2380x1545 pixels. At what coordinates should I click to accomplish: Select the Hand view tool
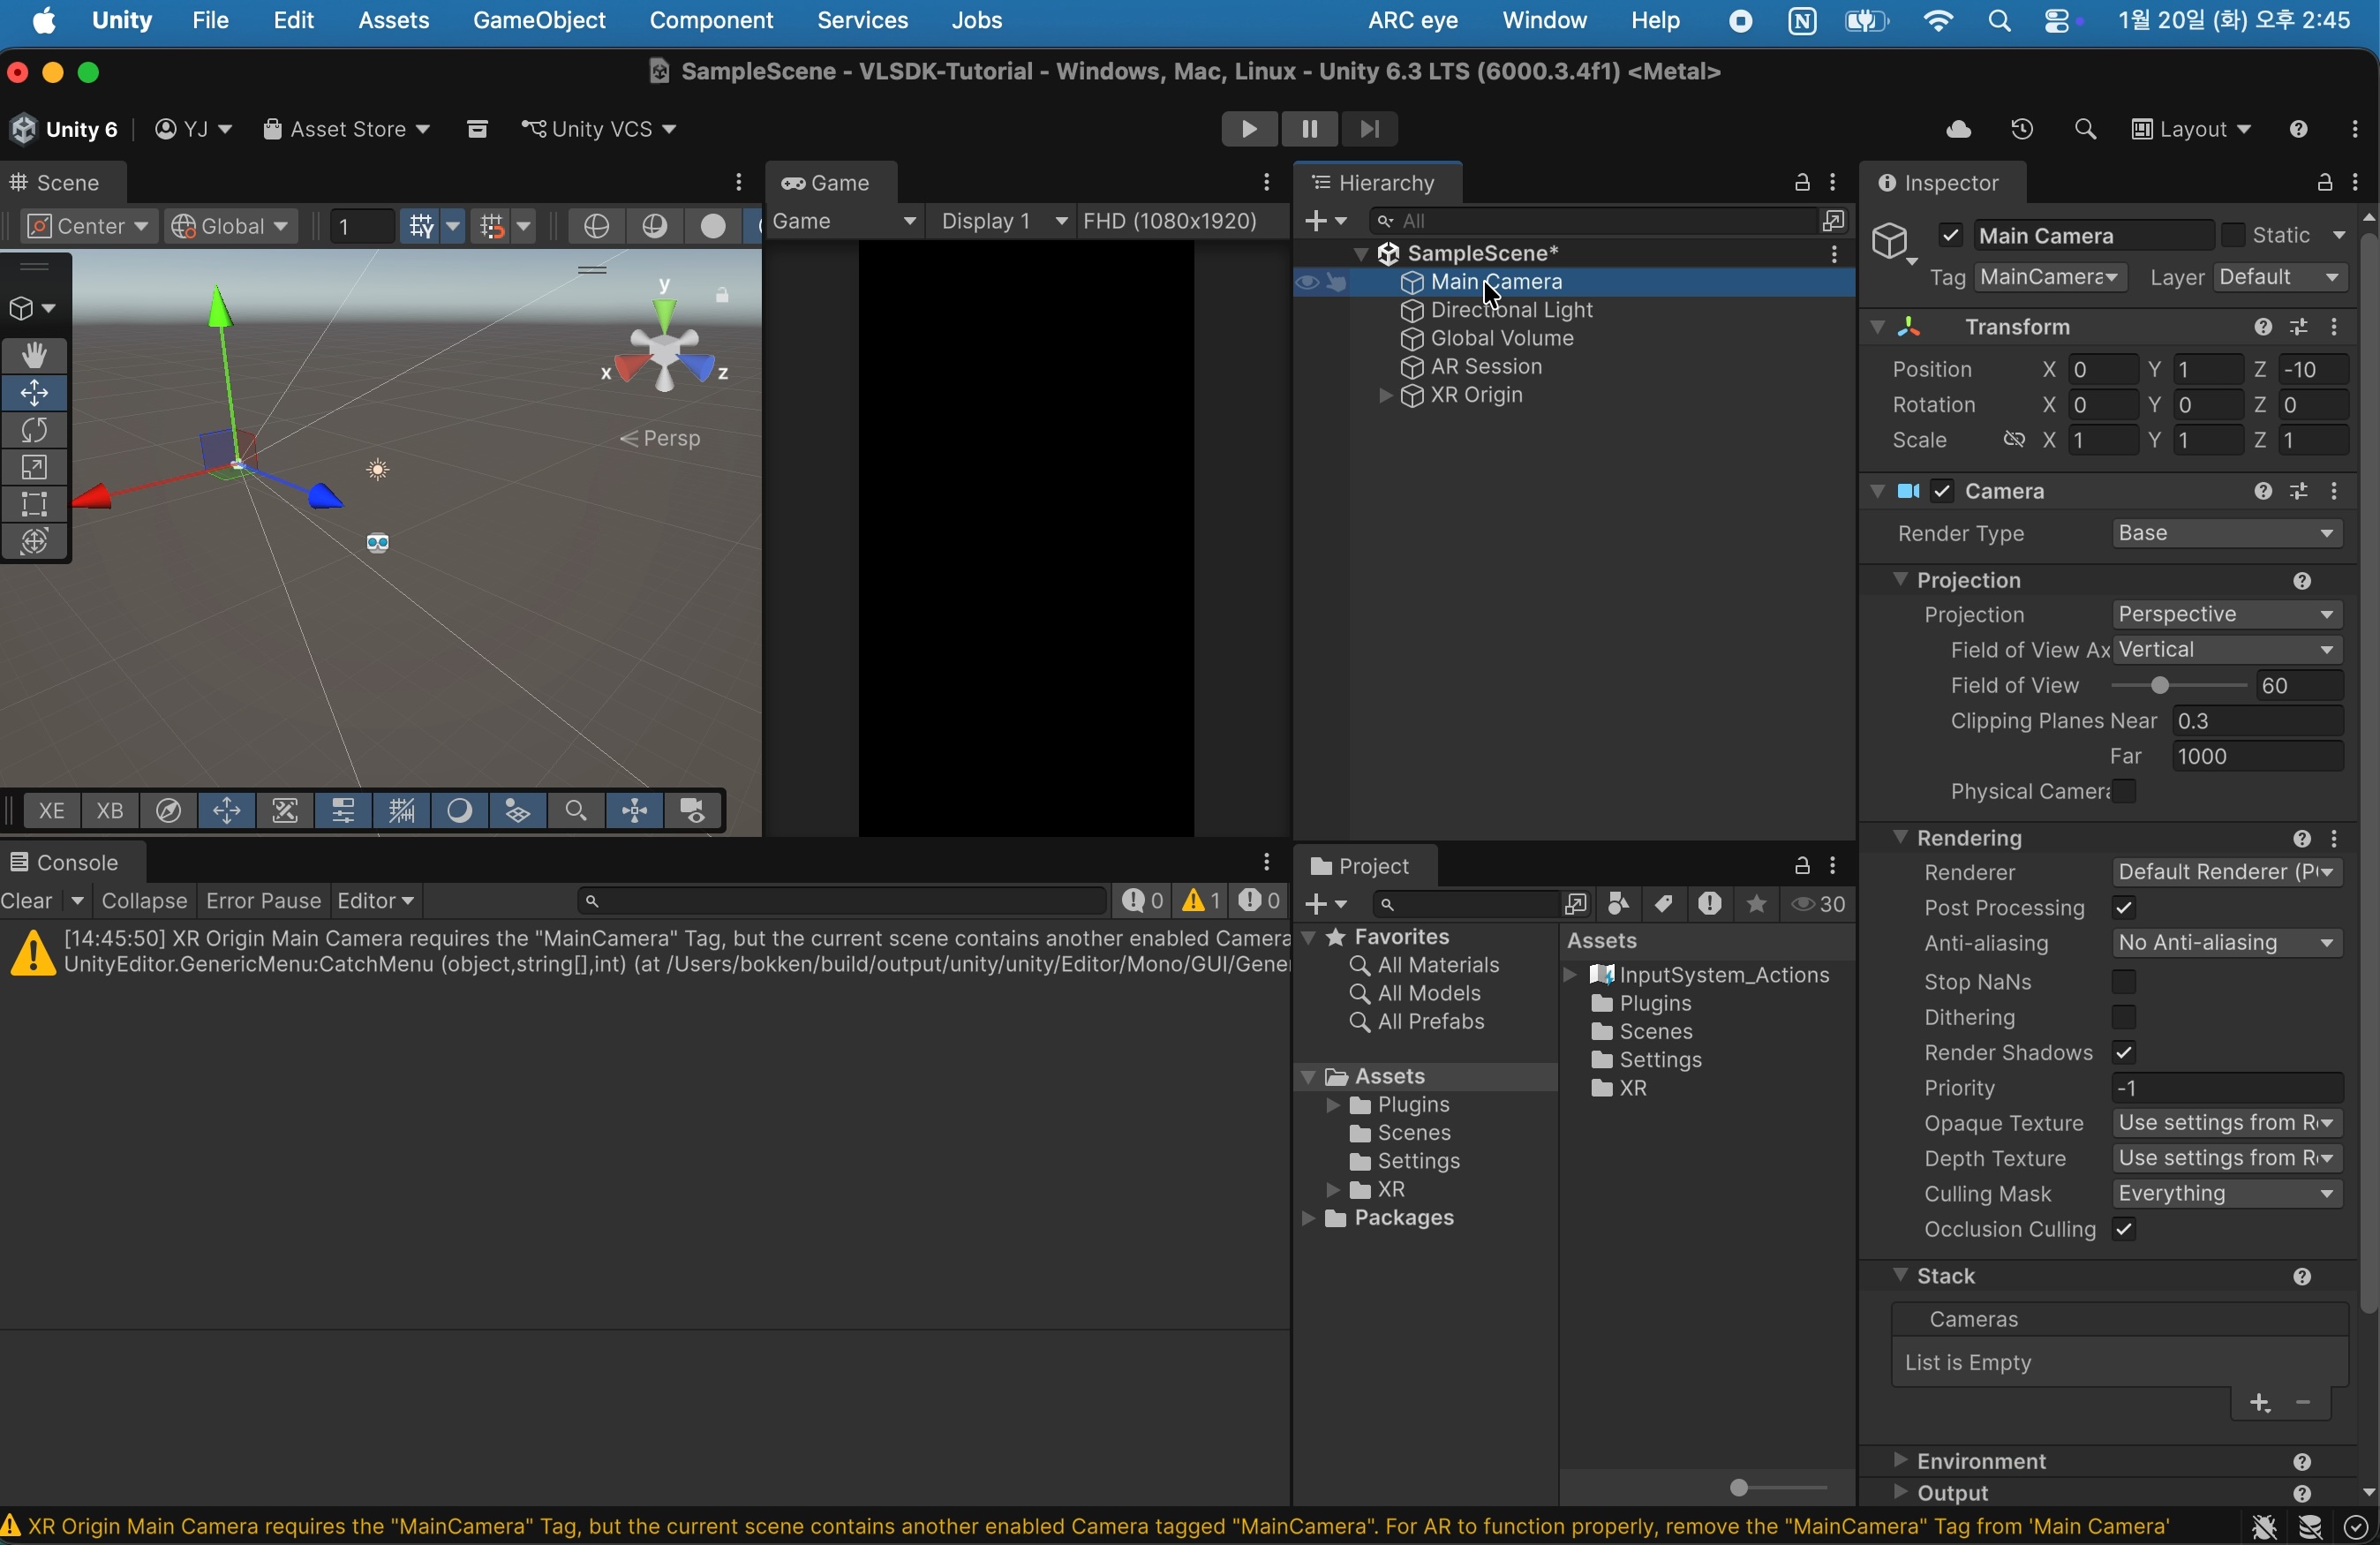point(35,355)
